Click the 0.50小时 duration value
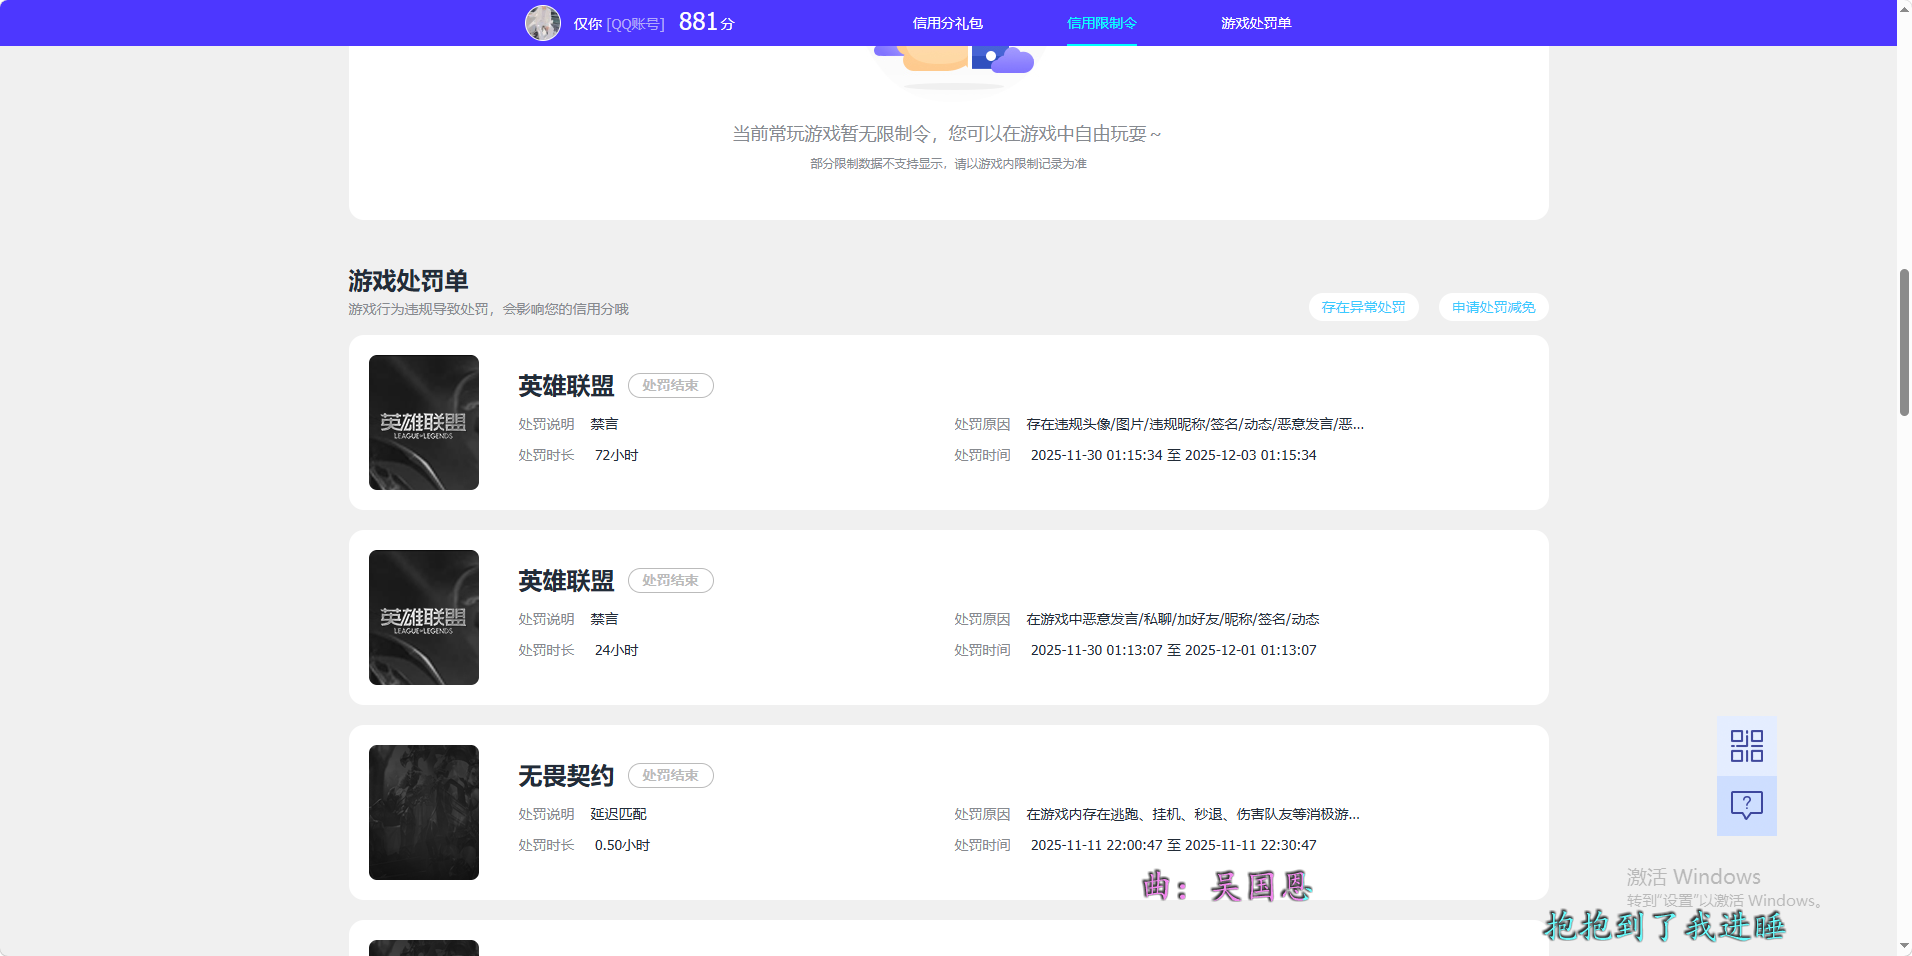Image resolution: width=1912 pixels, height=956 pixels. click(622, 845)
